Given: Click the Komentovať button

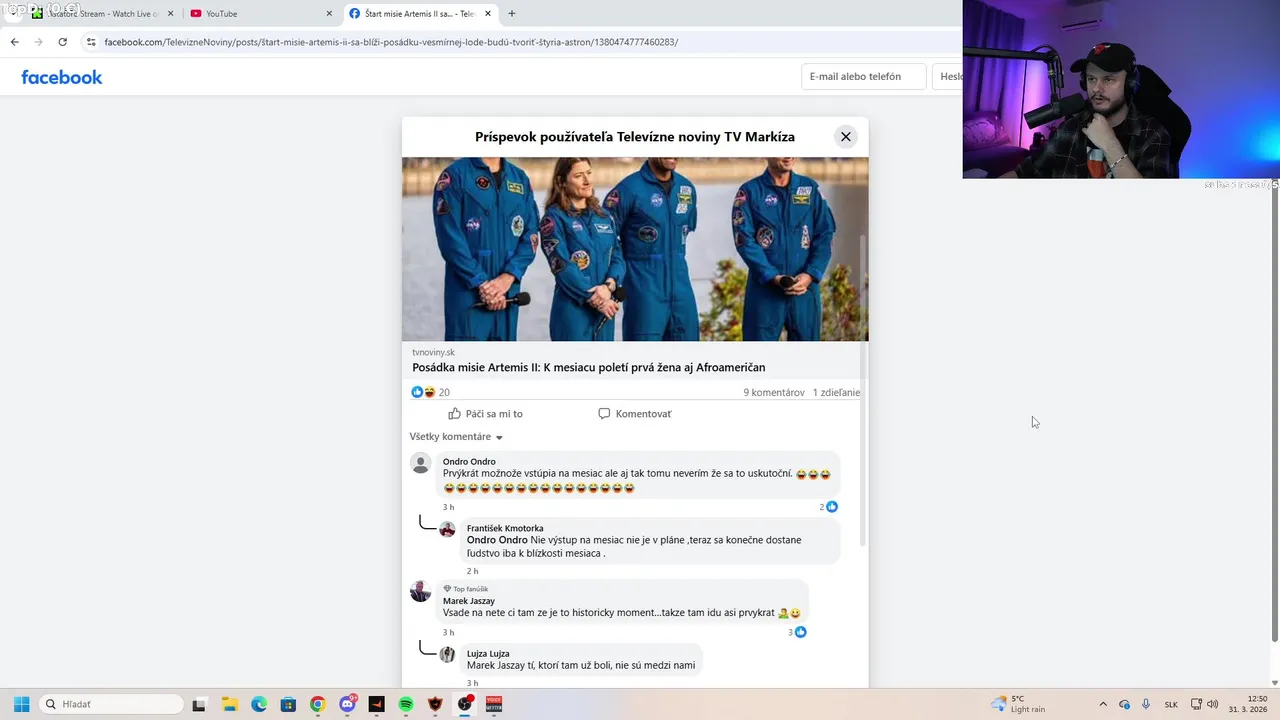Looking at the screenshot, I should pyautogui.click(x=635, y=414).
